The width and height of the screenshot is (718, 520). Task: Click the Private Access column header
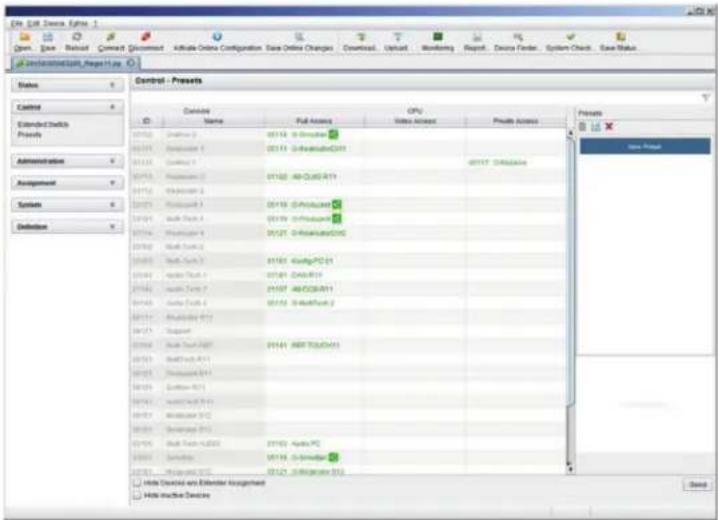(x=516, y=121)
